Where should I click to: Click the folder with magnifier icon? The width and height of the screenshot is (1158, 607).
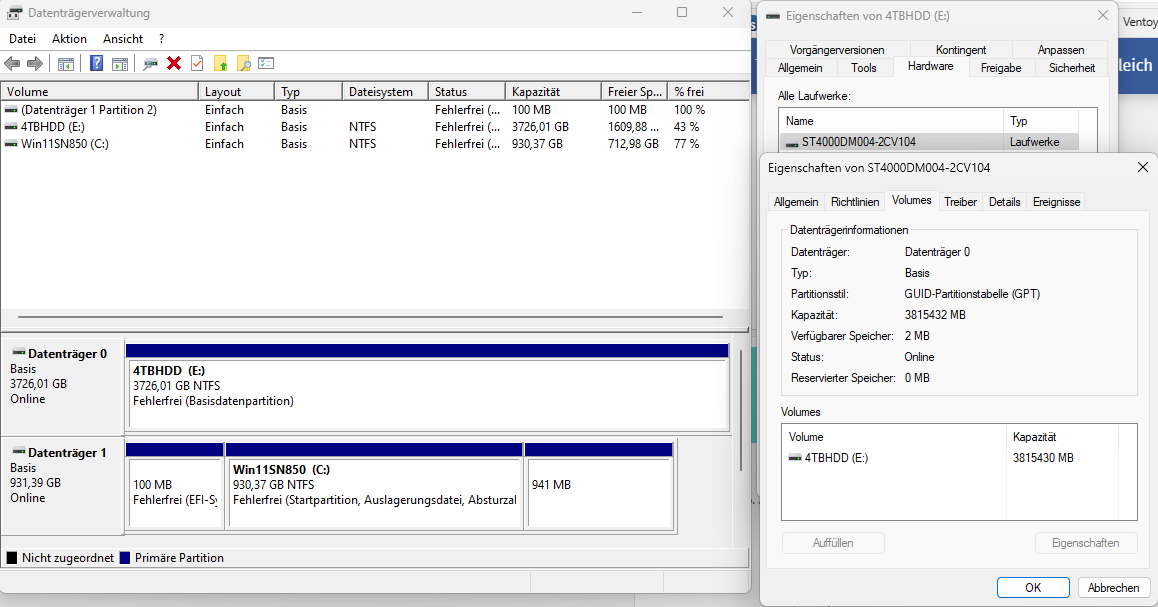tap(244, 64)
